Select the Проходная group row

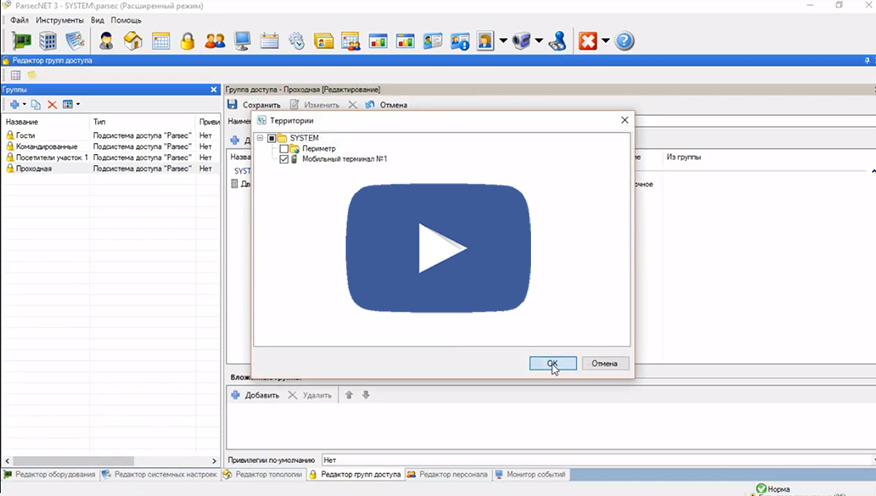pyautogui.click(x=111, y=169)
